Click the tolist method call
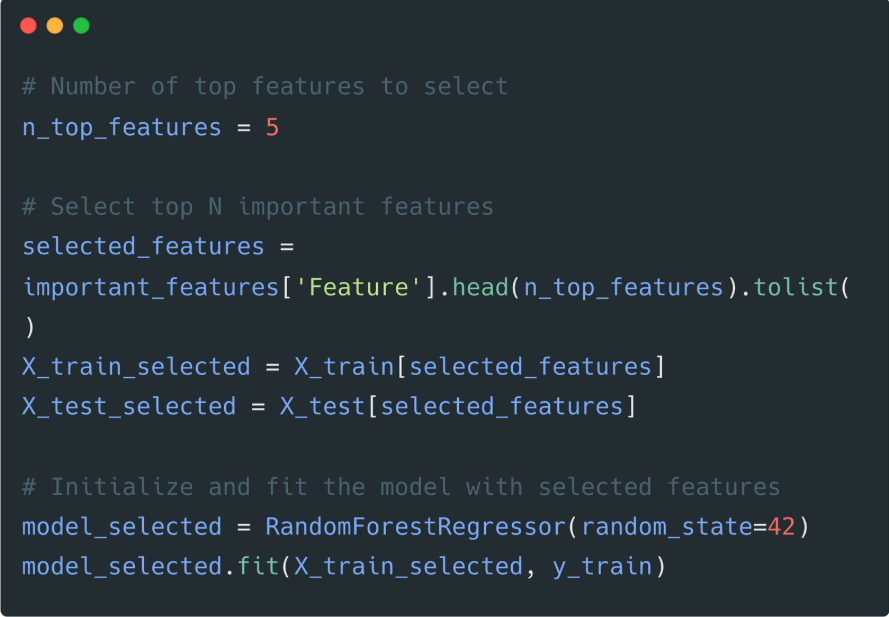Viewport: 889px width, 617px height. (x=795, y=287)
